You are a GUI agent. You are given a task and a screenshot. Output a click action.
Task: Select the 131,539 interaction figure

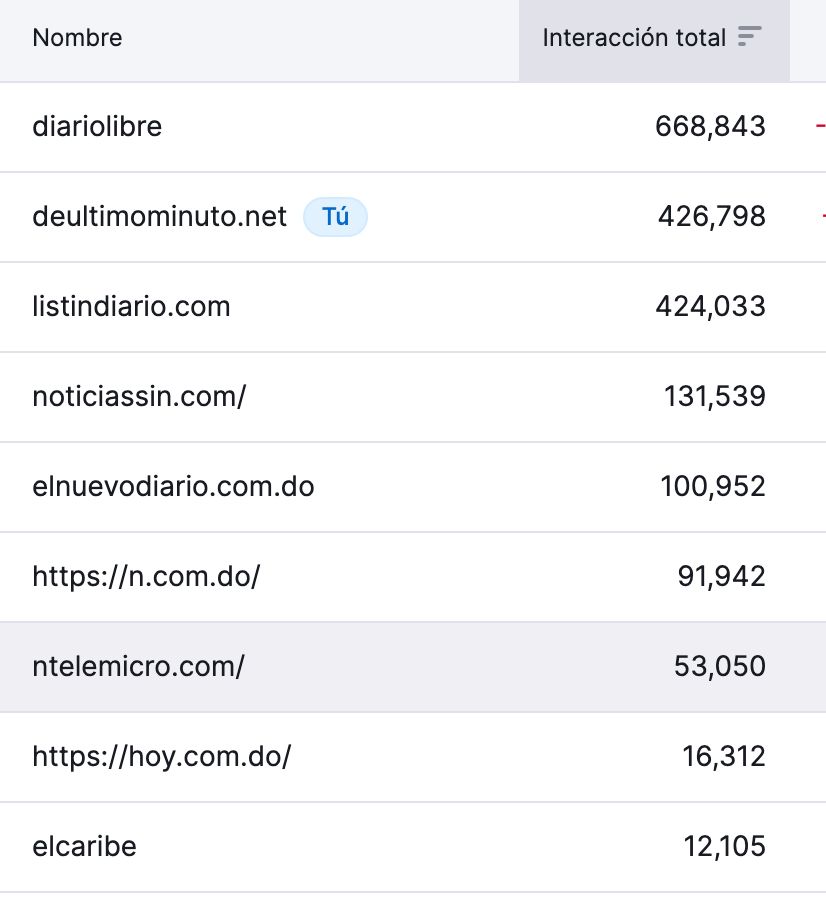[714, 396]
